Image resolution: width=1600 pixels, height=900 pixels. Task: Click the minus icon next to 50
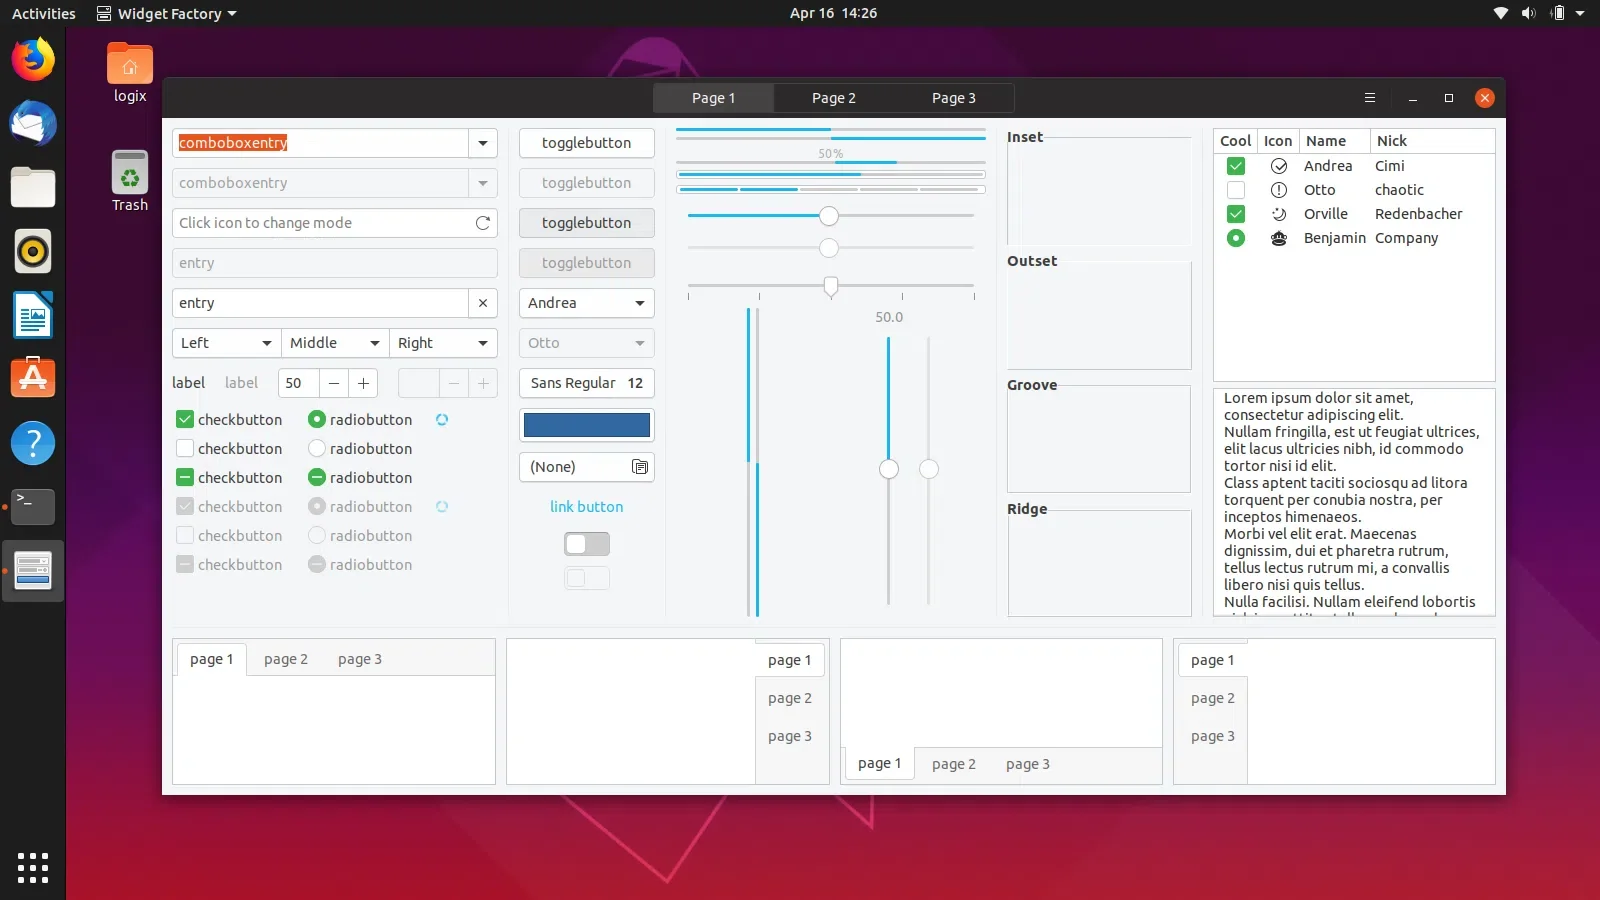[x=334, y=383]
